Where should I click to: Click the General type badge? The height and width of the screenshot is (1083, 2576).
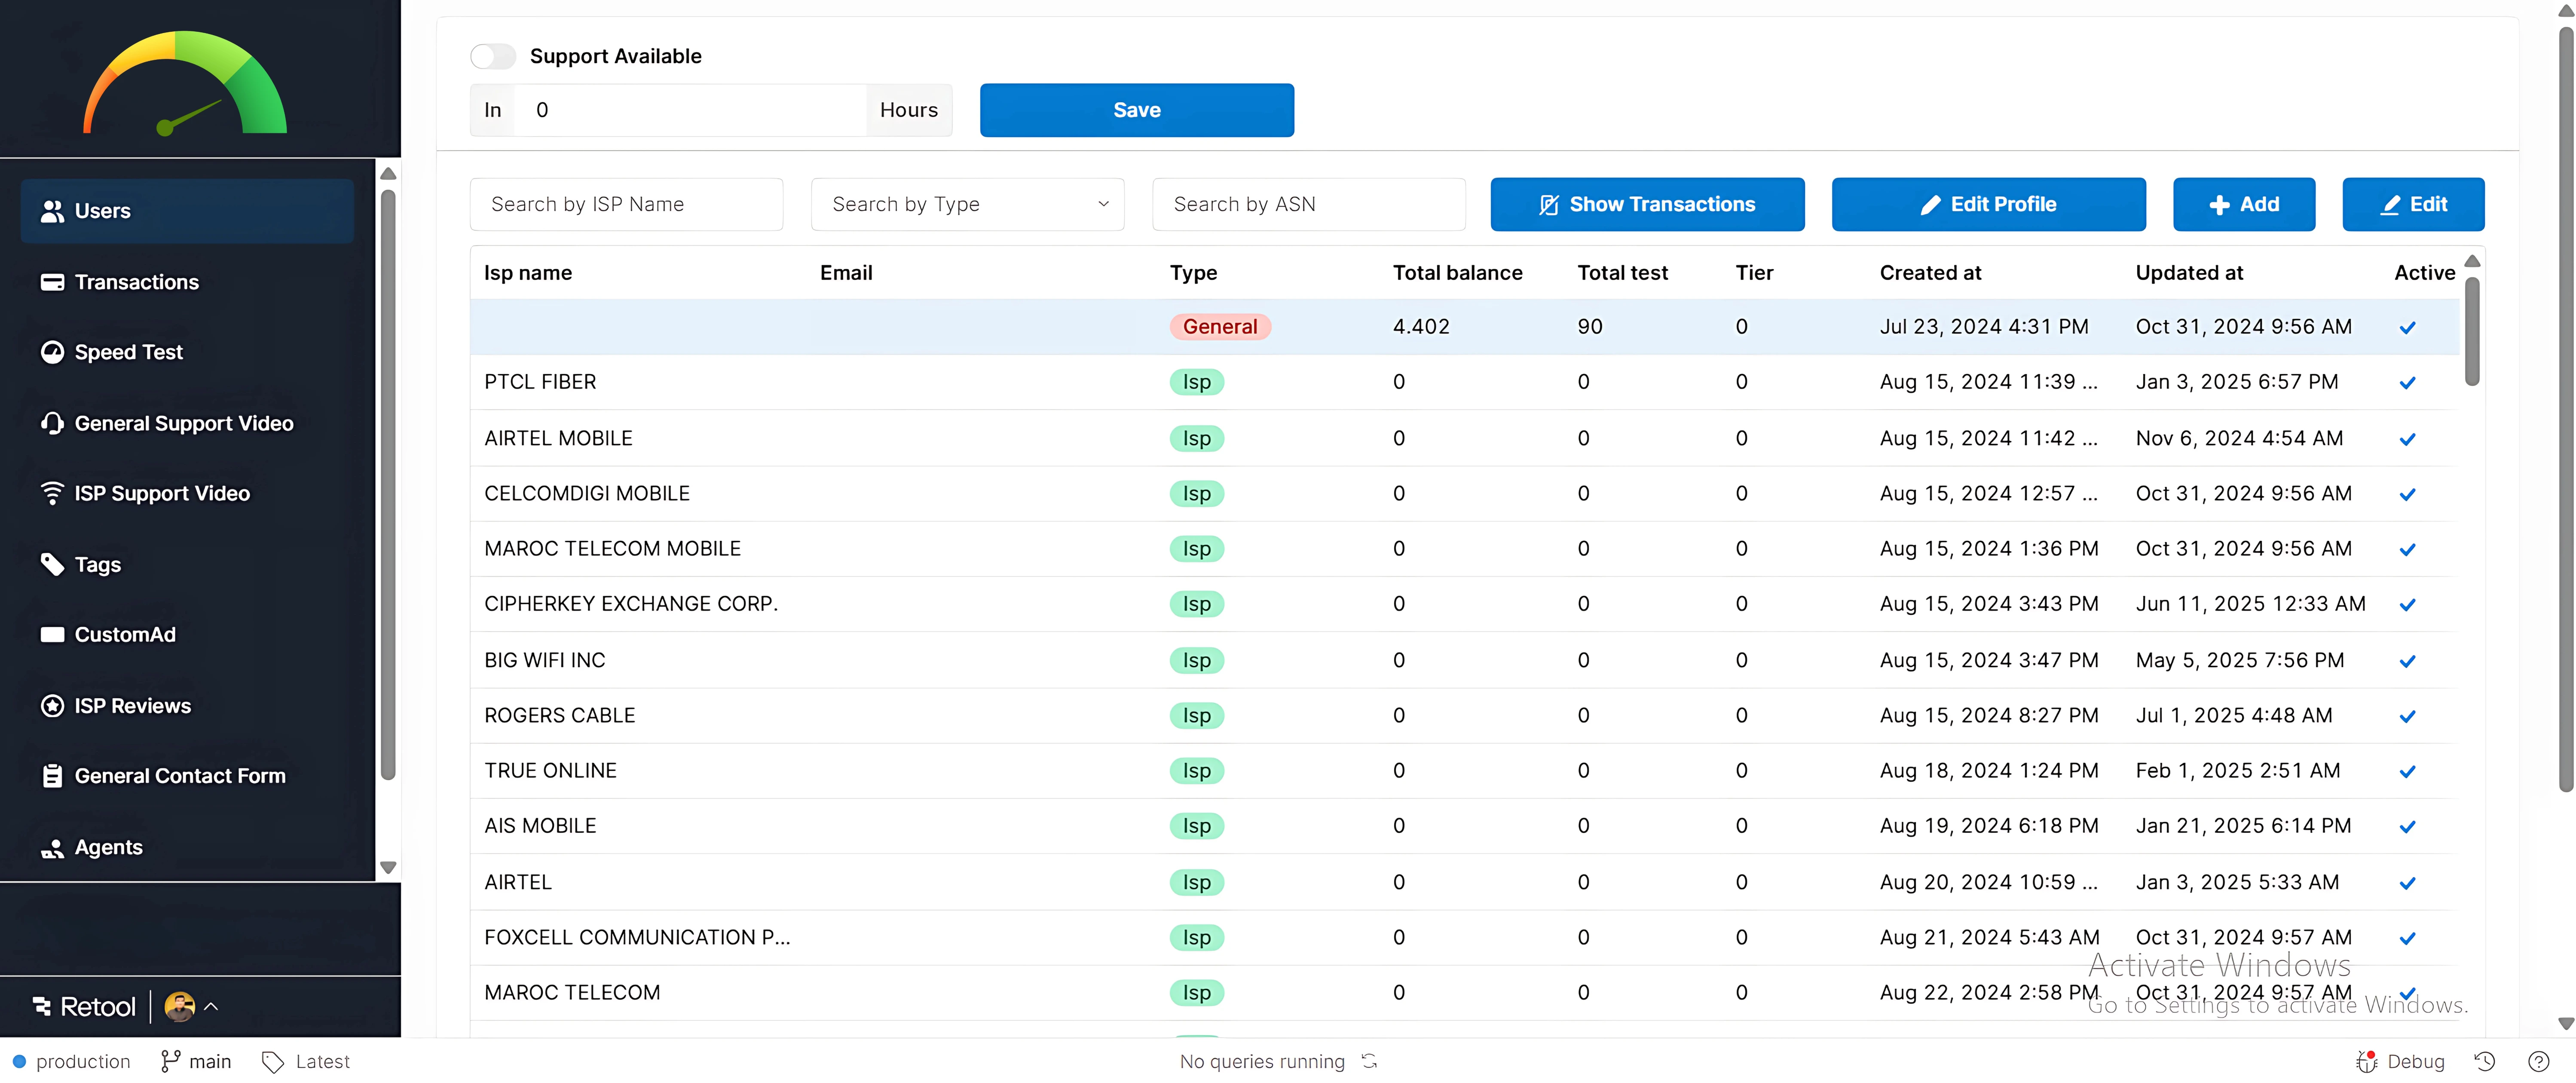click(x=1220, y=327)
